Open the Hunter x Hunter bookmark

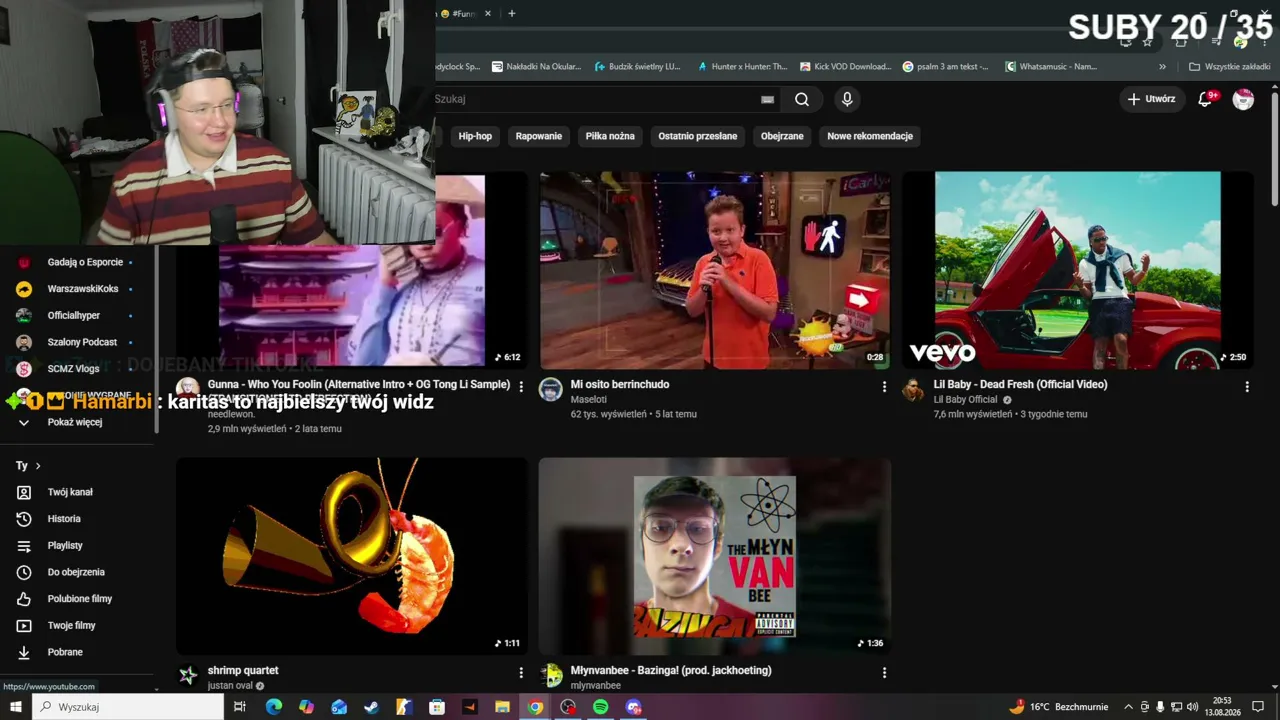742,67
